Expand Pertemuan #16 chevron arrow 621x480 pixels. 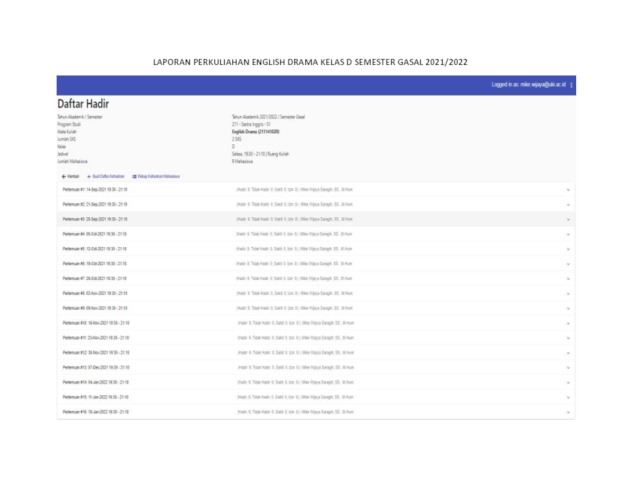(567, 412)
